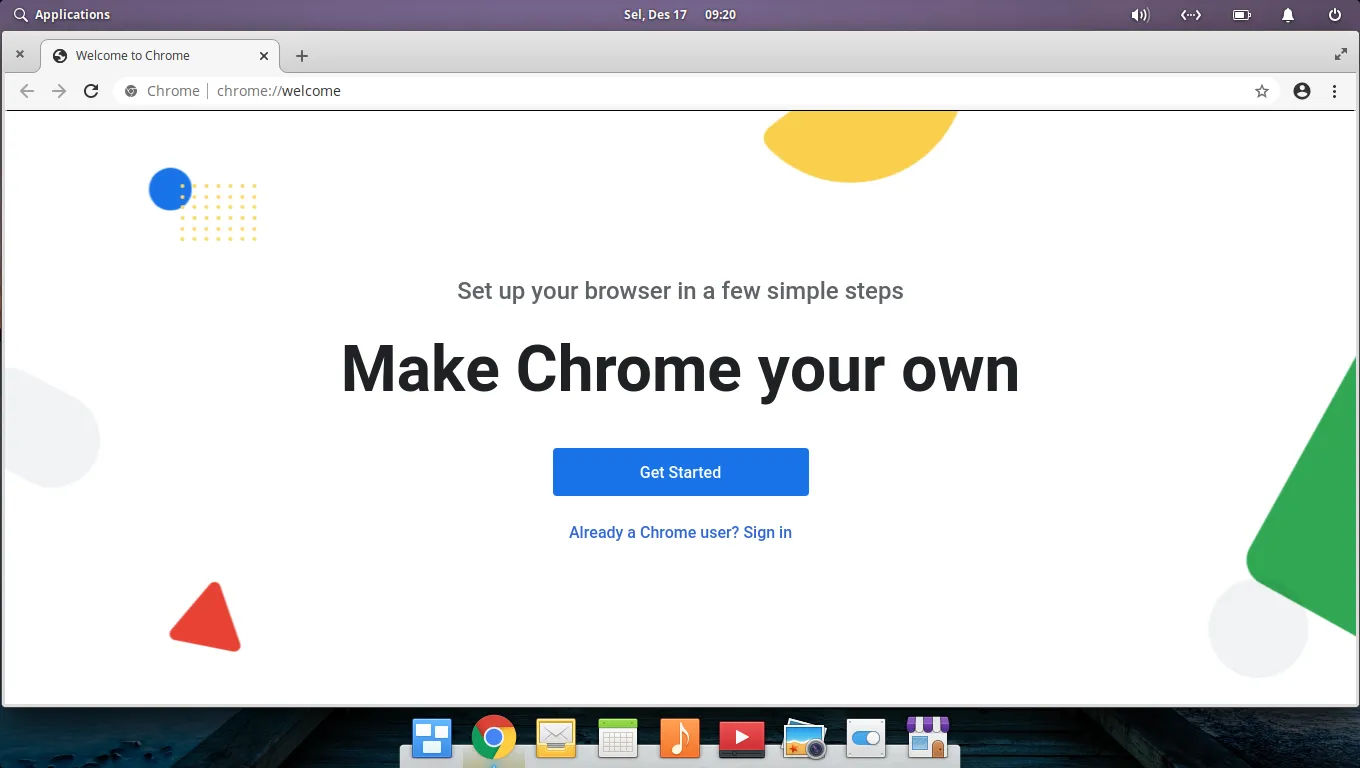Screen dimensions: 1360x768
Task: Launch the Music app from the dock
Action: [x=680, y=739]
